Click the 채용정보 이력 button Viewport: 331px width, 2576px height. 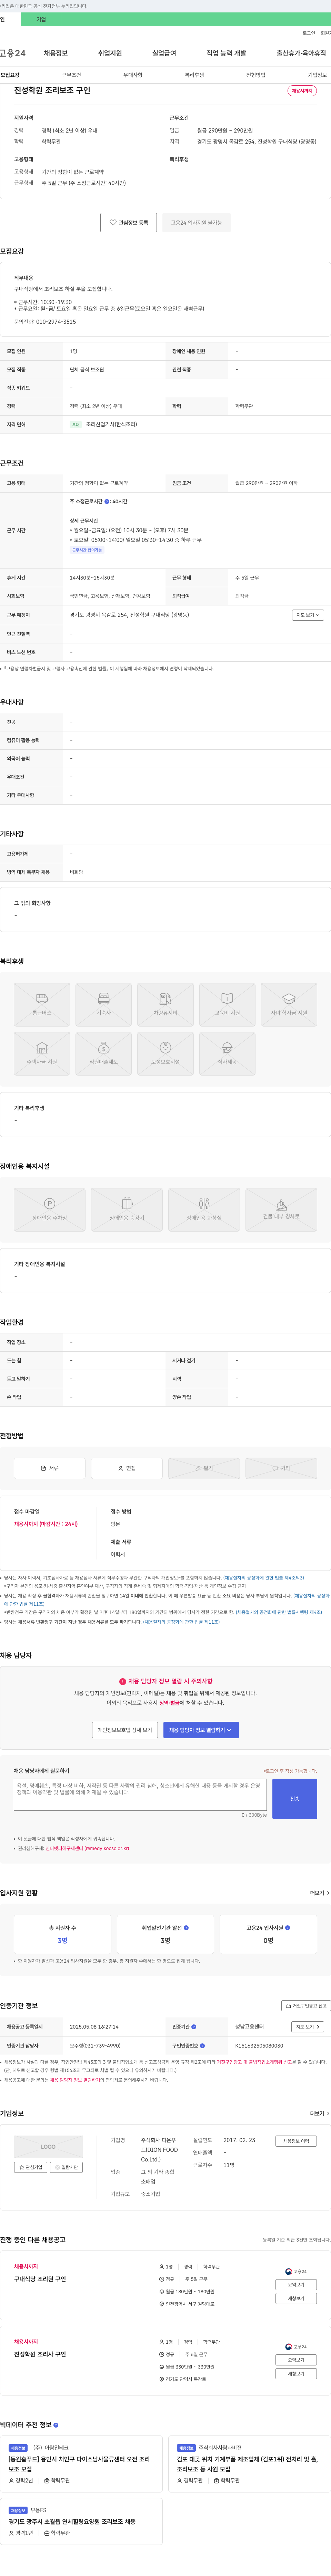pos(296,2141)
